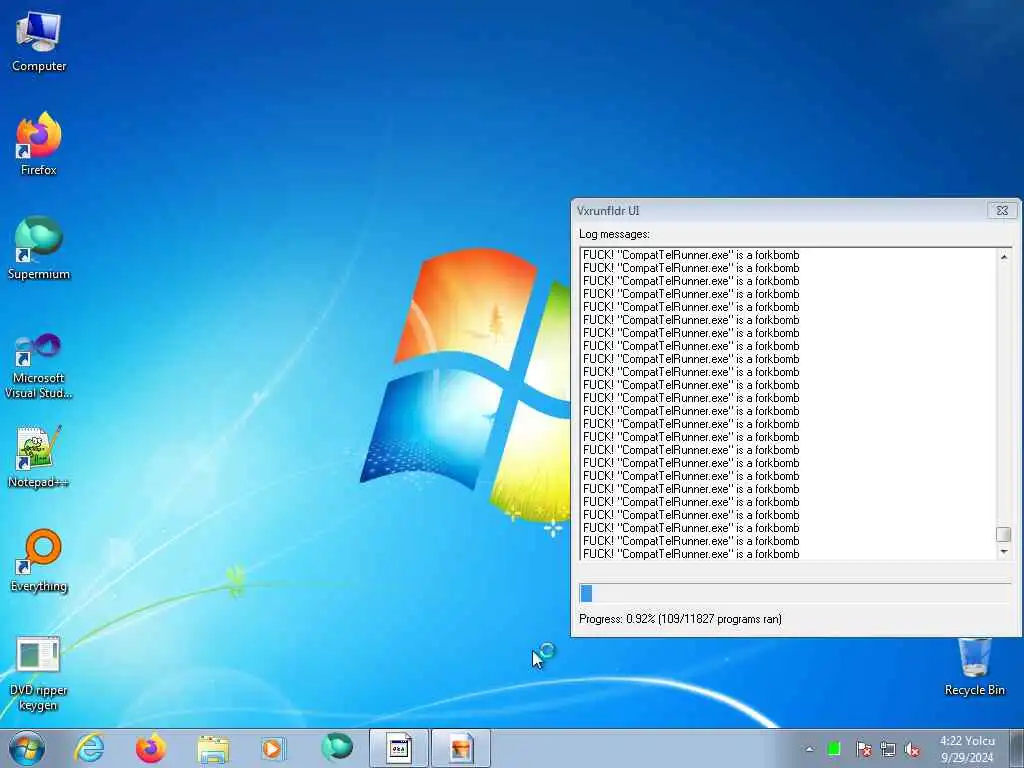Open the clock showing 9/29/2024
The height and width of the screenshot is (768, 1024).
point(967,749)
